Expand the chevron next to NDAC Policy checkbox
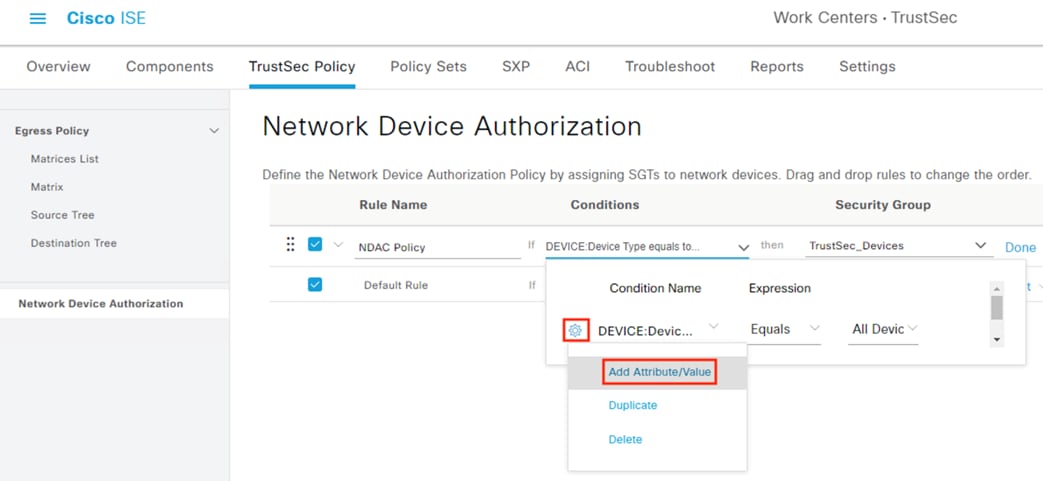This screenshot has width=1043, height=481. 338,245
